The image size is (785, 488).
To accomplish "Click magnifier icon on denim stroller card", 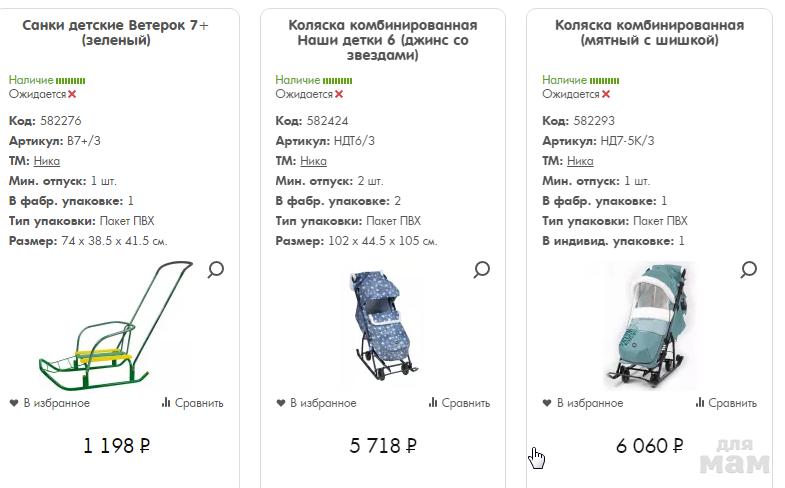I will coord(482,270).
